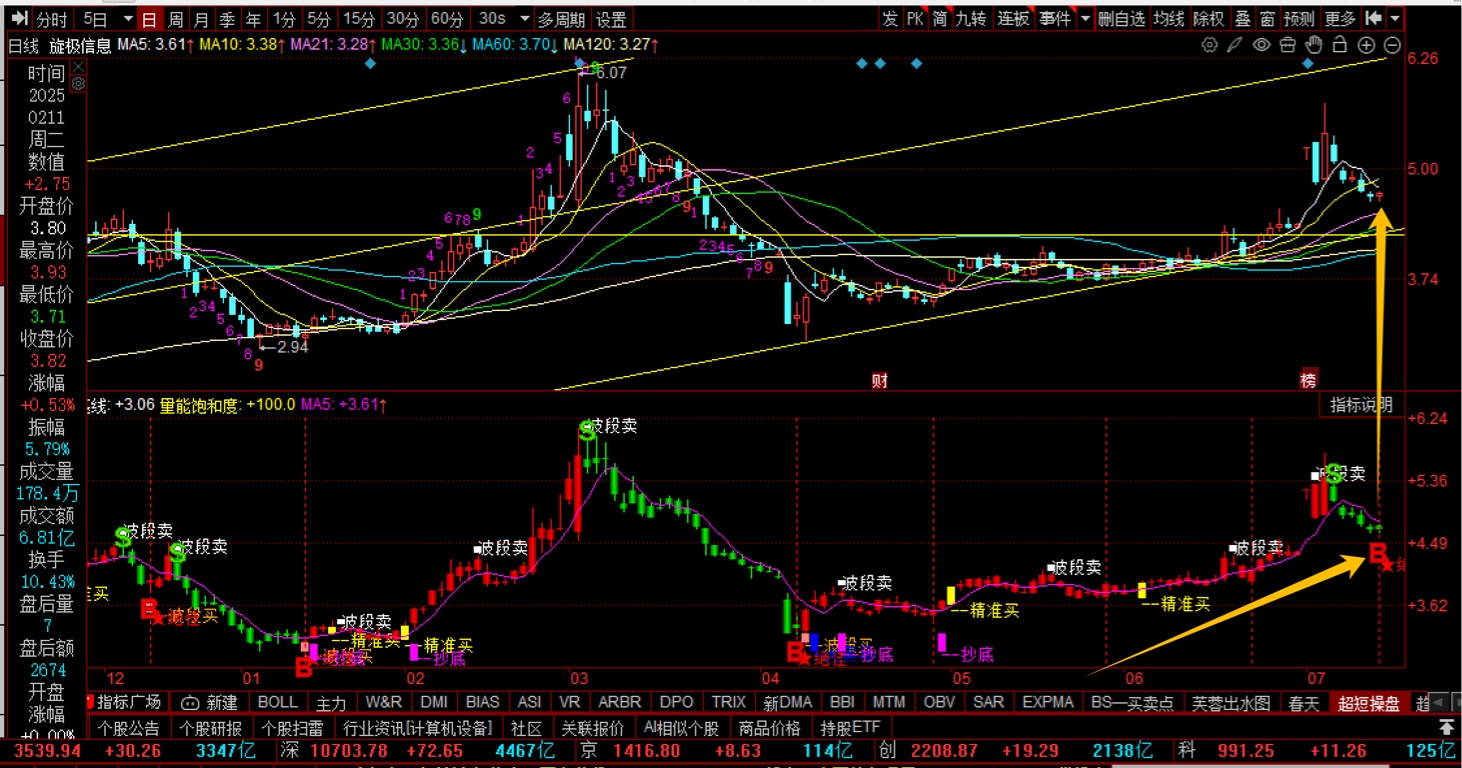Screen dimensions: 1462x768
Task: Switch to 60分 chart period
Action: [x=446, y=19]
